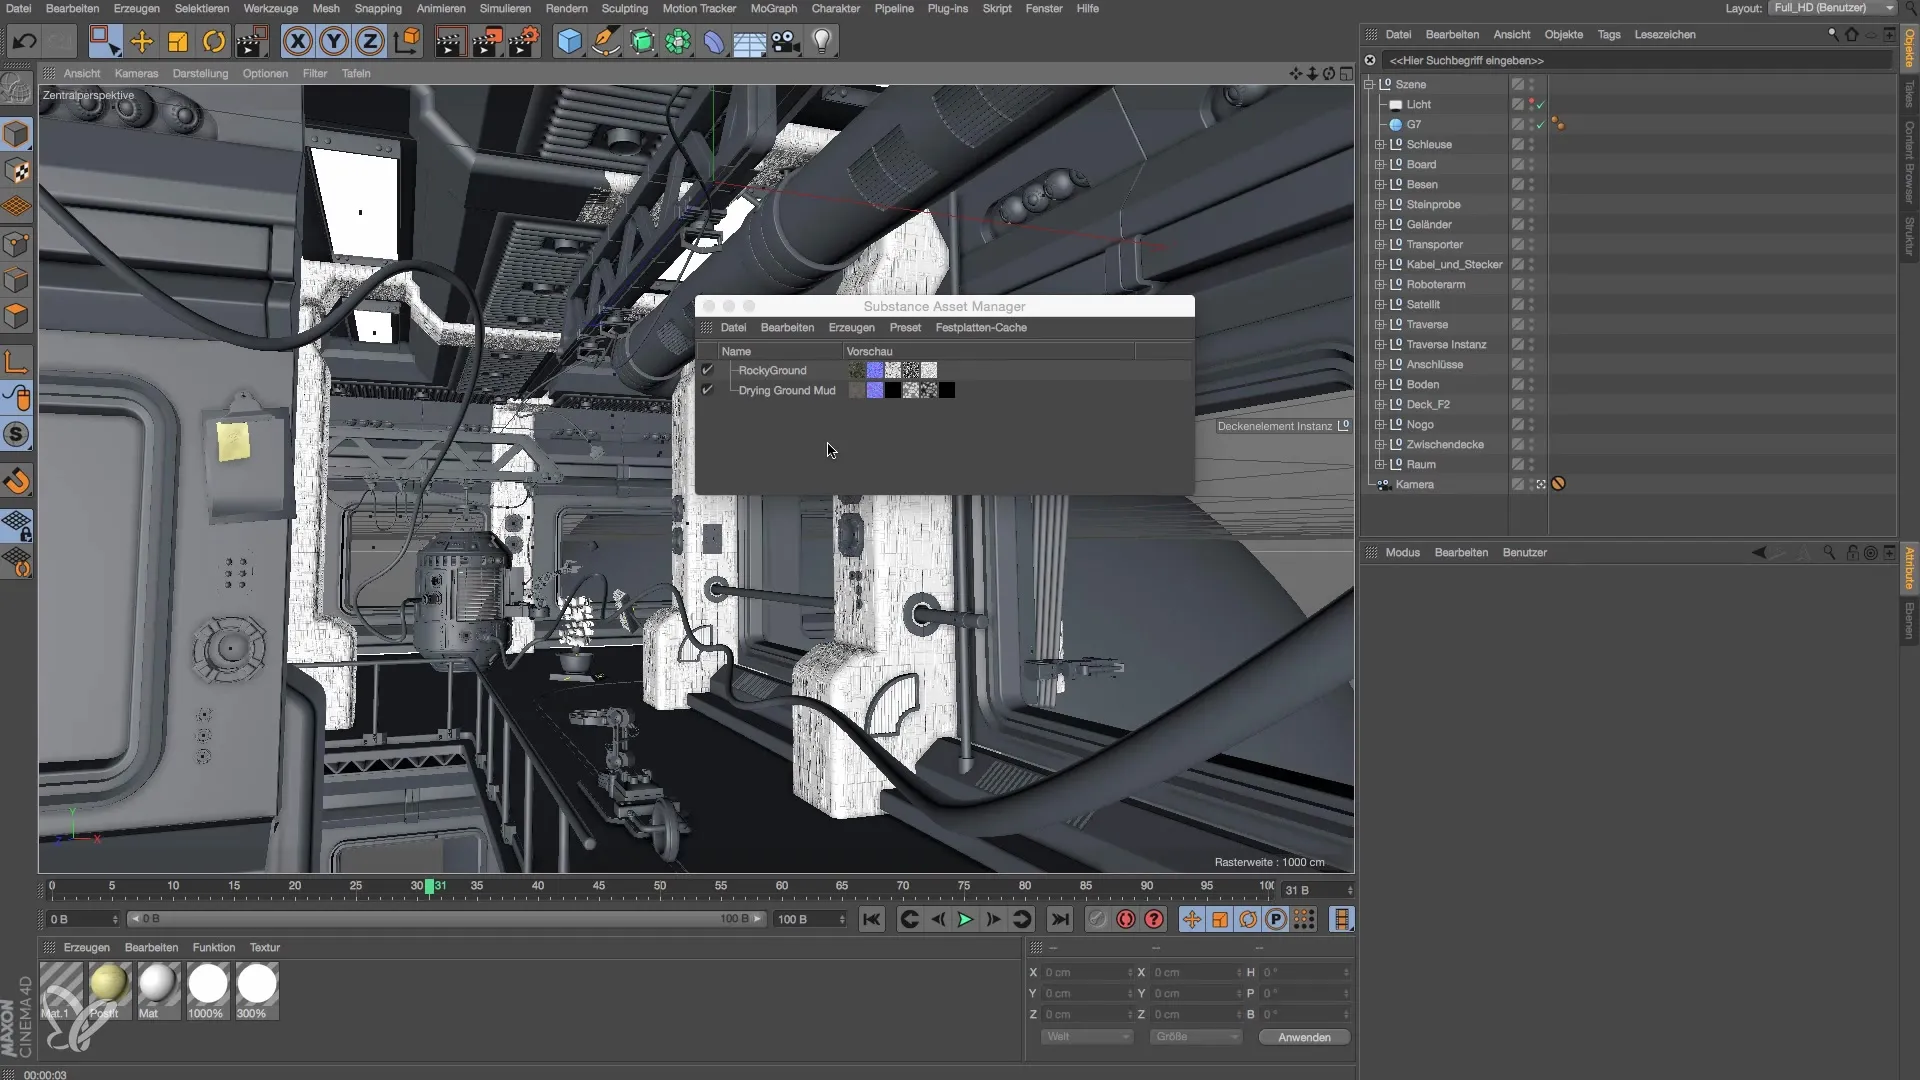Uncheck the RockyGround substance checkbox

[x=707, y=370]
